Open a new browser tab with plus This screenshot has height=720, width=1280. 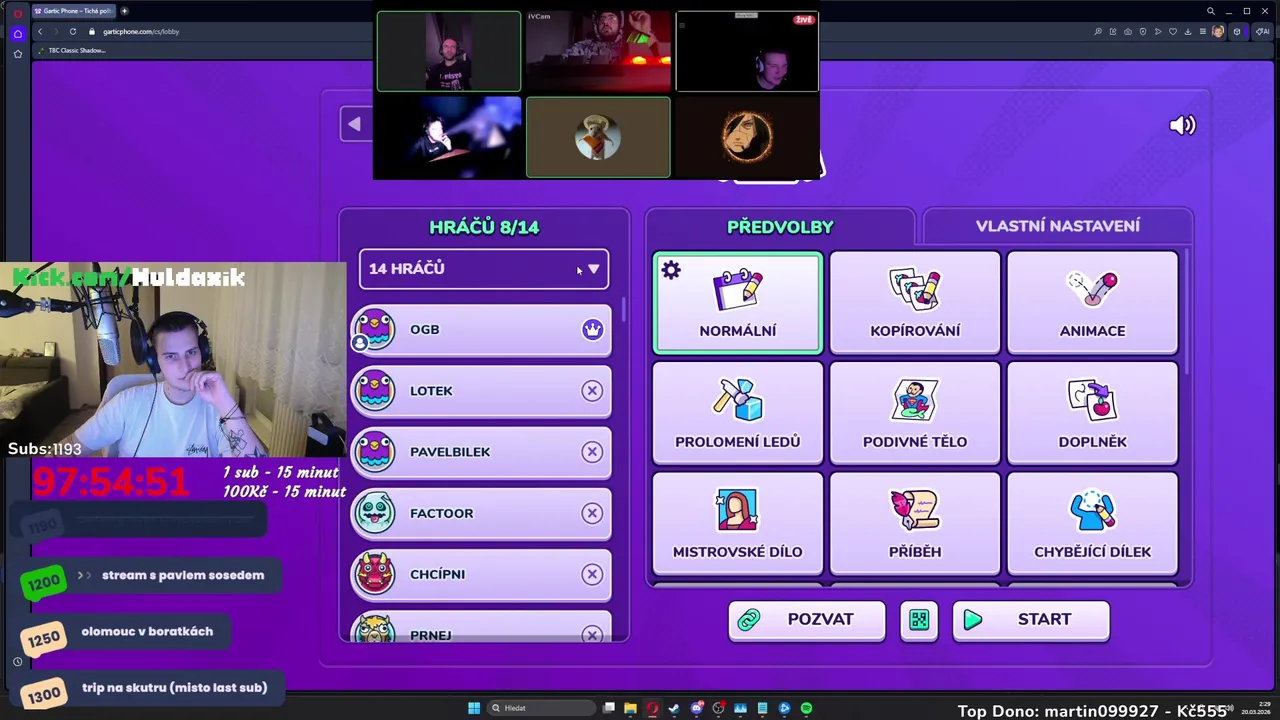[124, 11]
